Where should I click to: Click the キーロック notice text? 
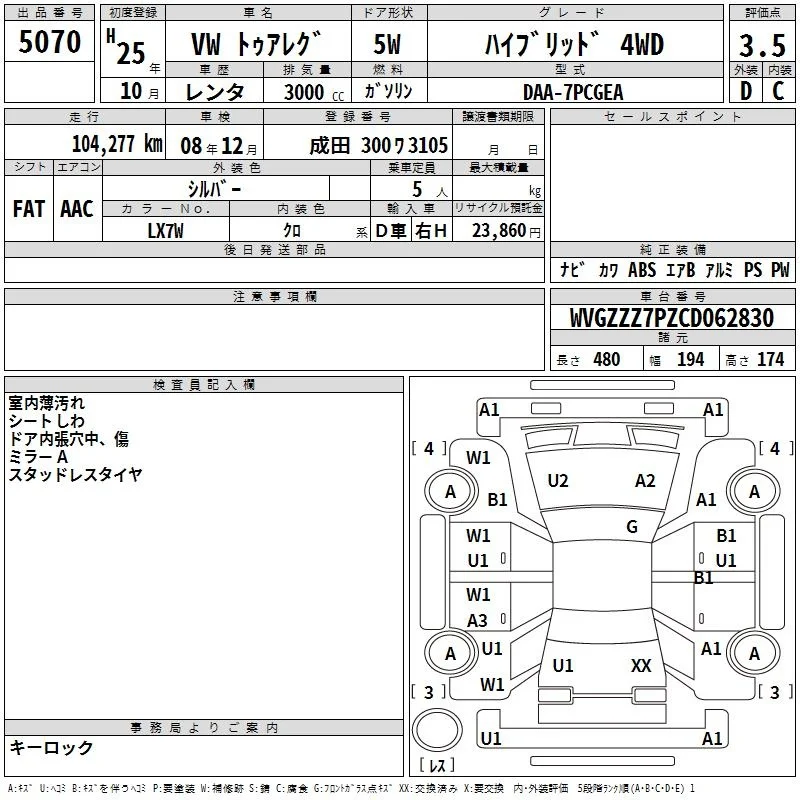tap(51, 747)
